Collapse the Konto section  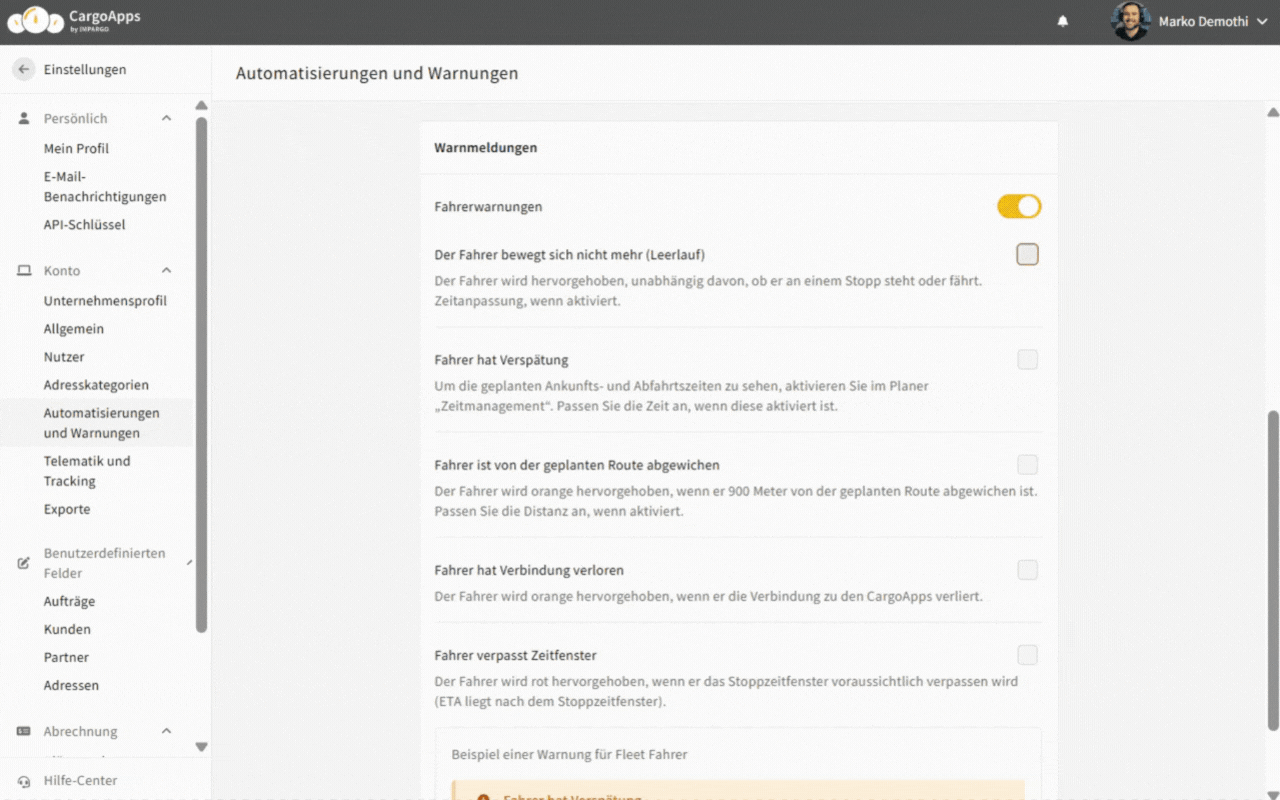click(x=166, y=270)
